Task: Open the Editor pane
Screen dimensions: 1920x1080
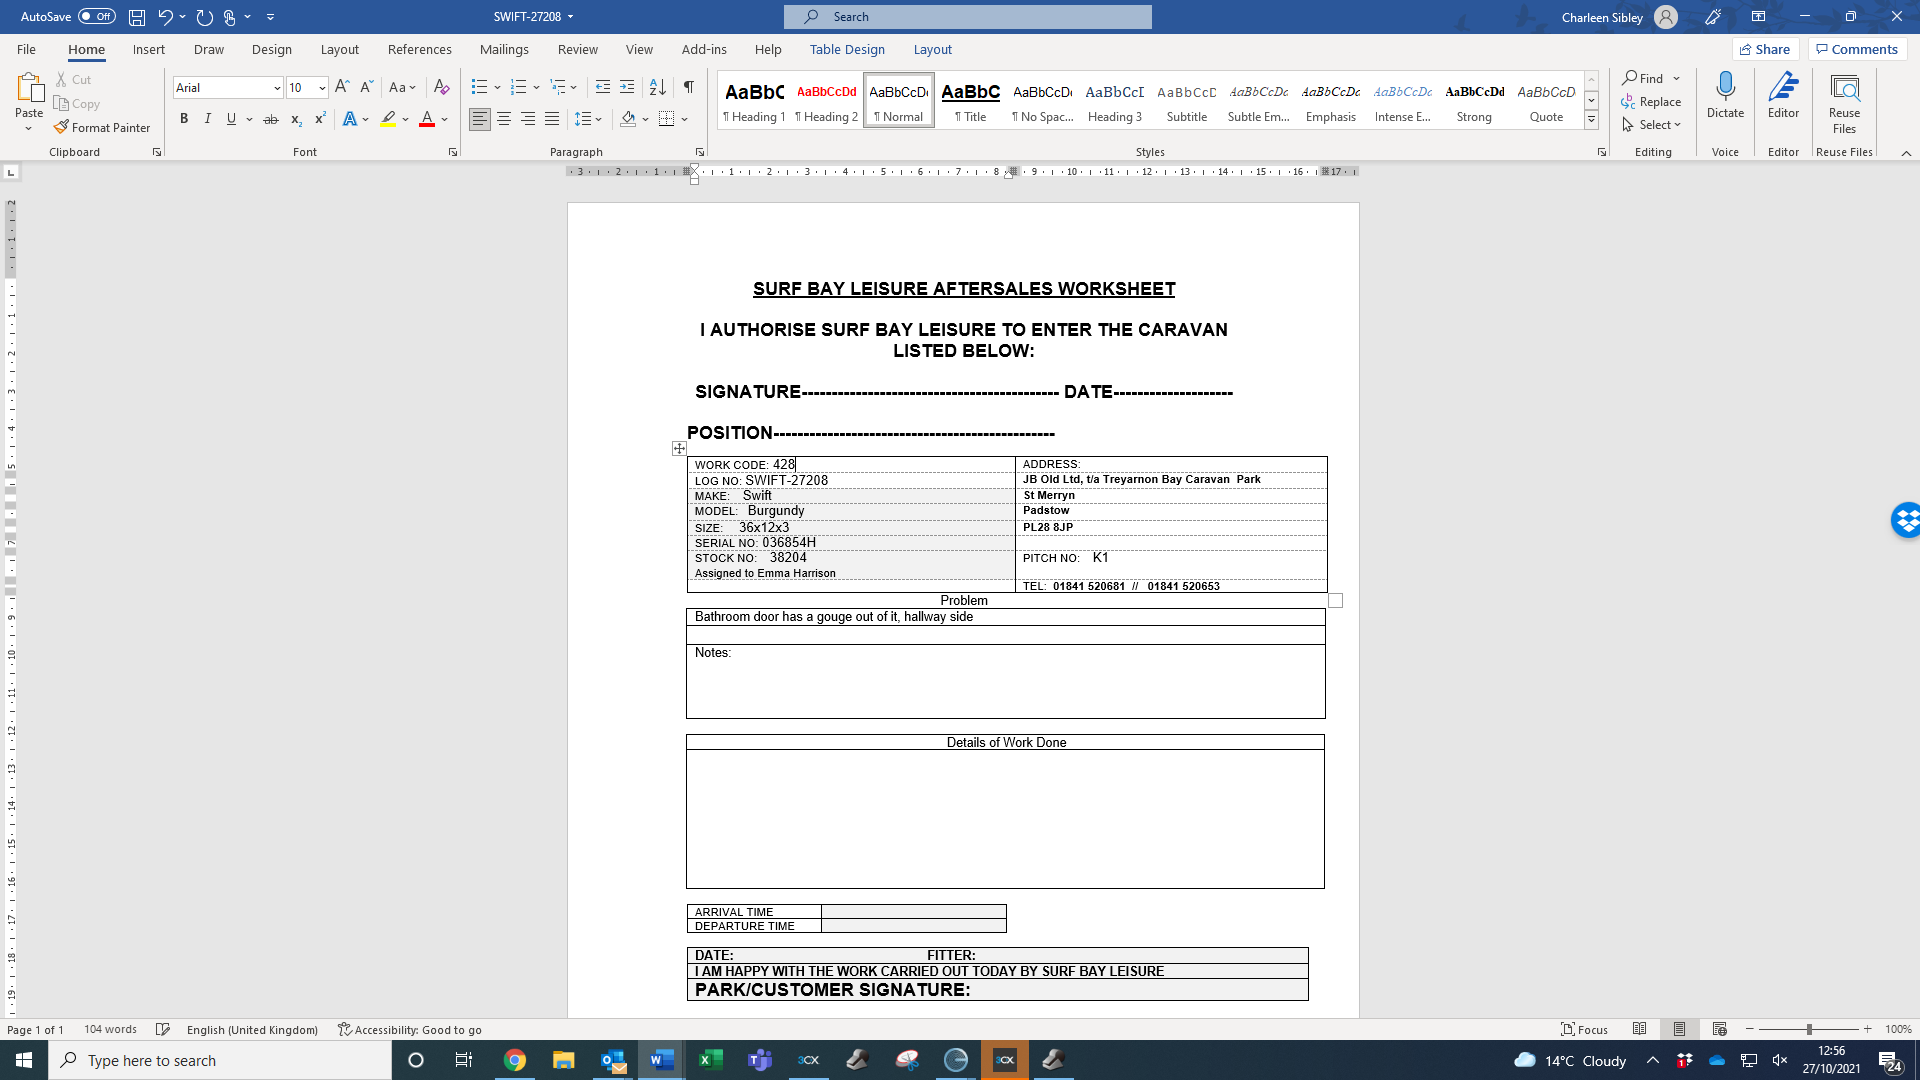Action: pyautogui.click(x=1783, y=95)
